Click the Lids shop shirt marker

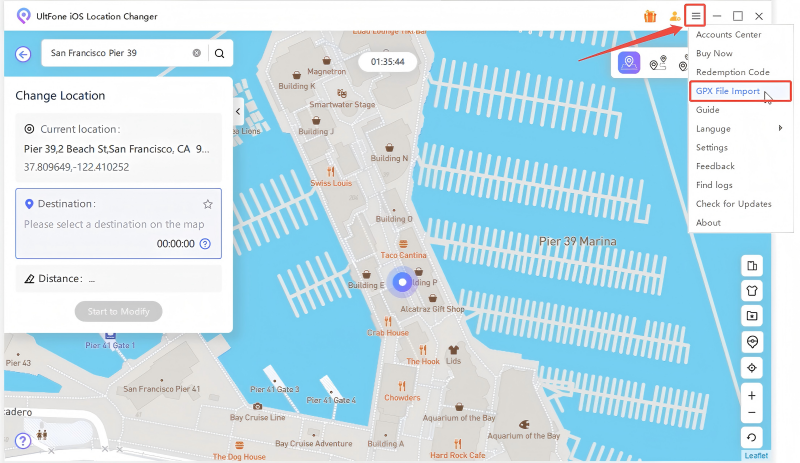click(453, 350)
